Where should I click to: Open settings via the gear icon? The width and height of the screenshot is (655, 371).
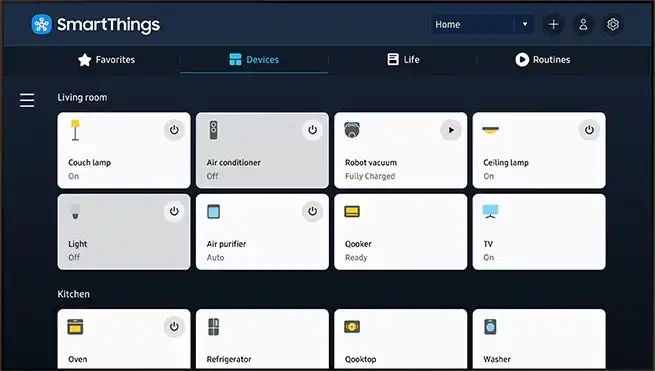coord(613,25)
